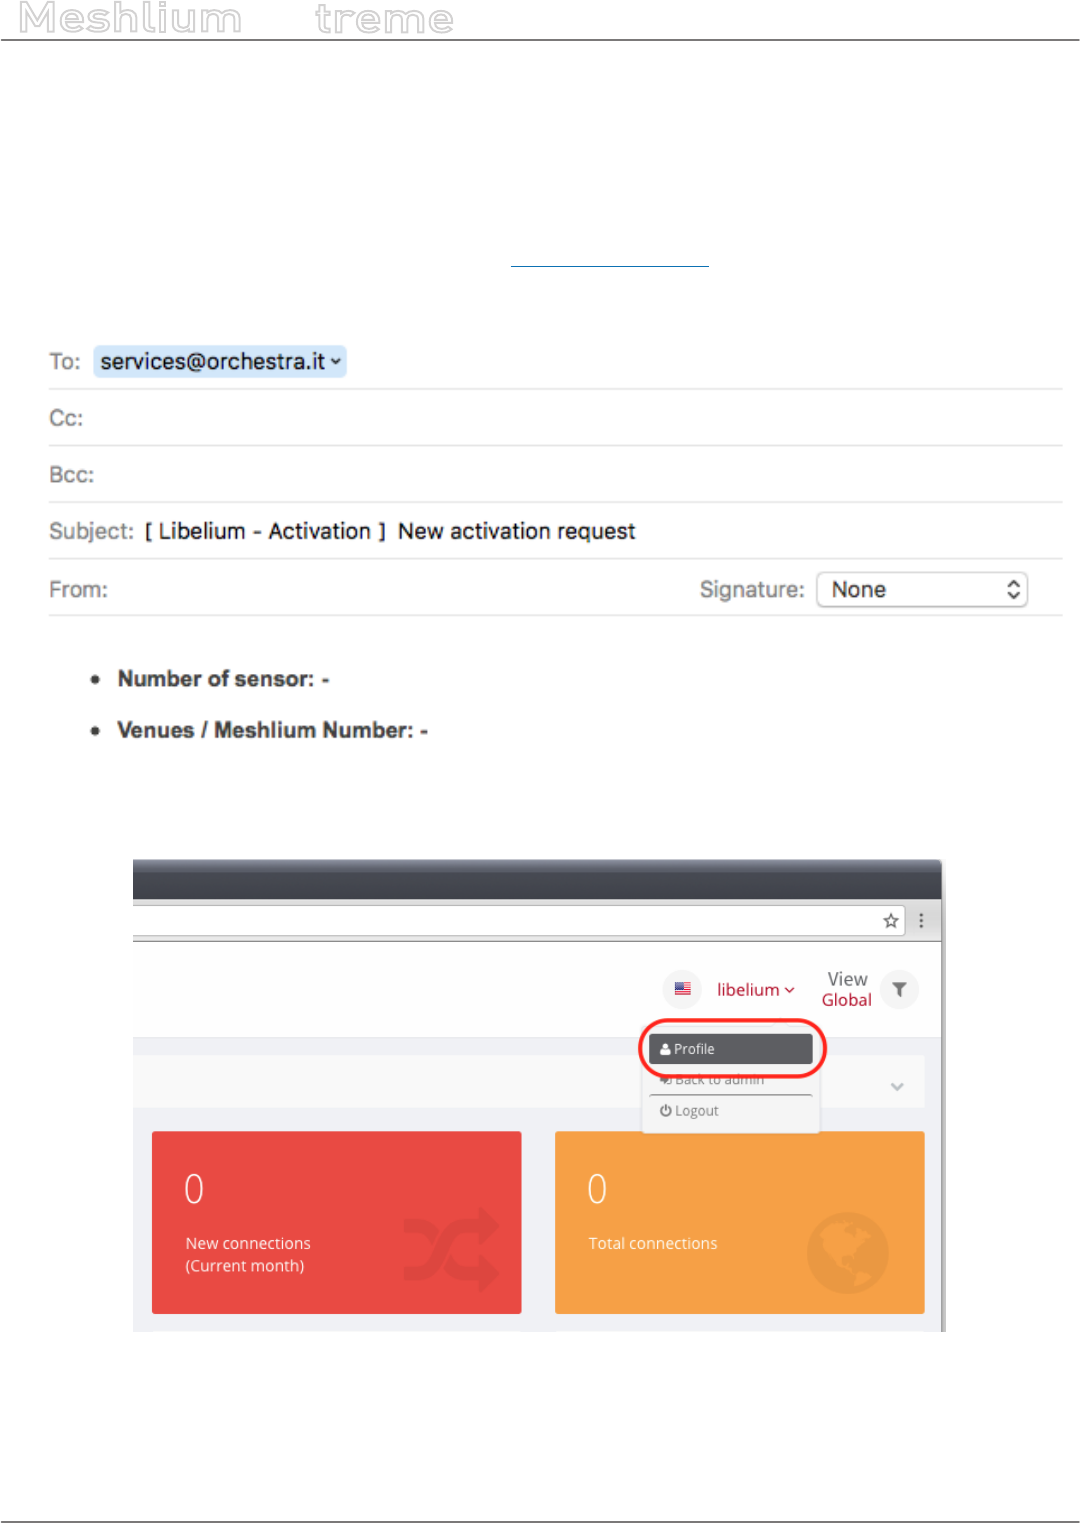Click the browser bookmark star icon
1080x1523 pixels.
coord(890,921)
